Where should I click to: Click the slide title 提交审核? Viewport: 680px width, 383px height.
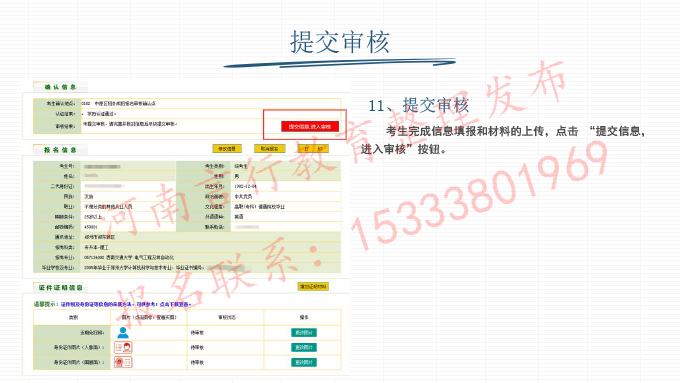tap(340, 43)
